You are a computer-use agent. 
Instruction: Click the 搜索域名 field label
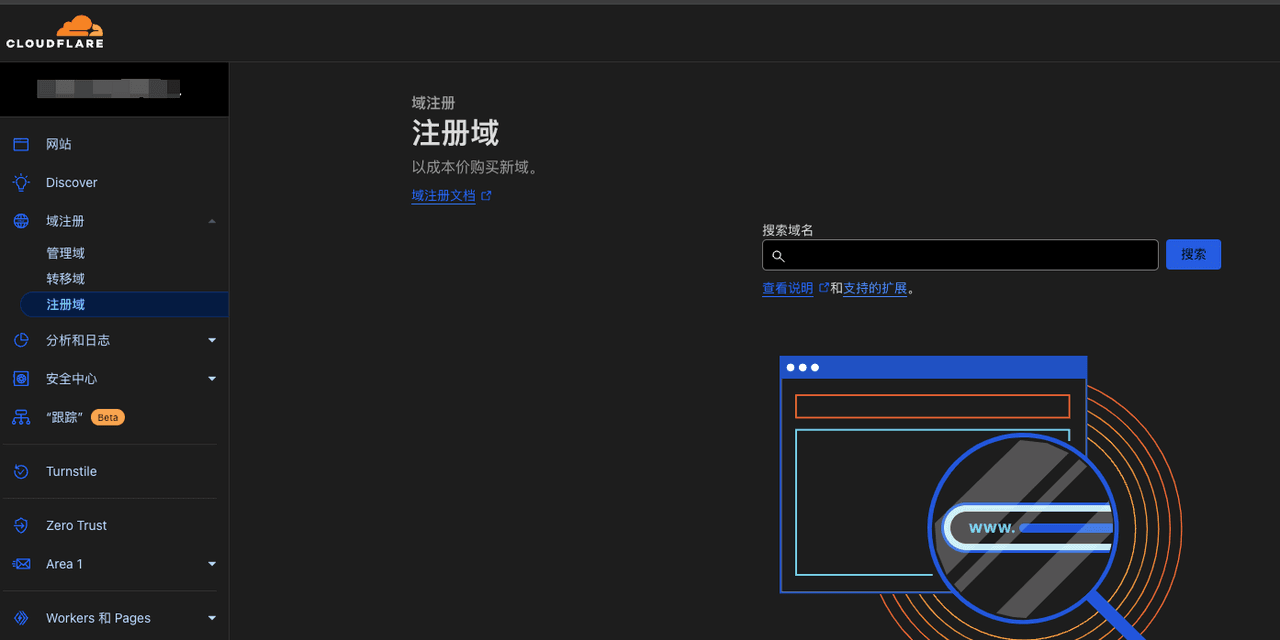click(788, 230)
